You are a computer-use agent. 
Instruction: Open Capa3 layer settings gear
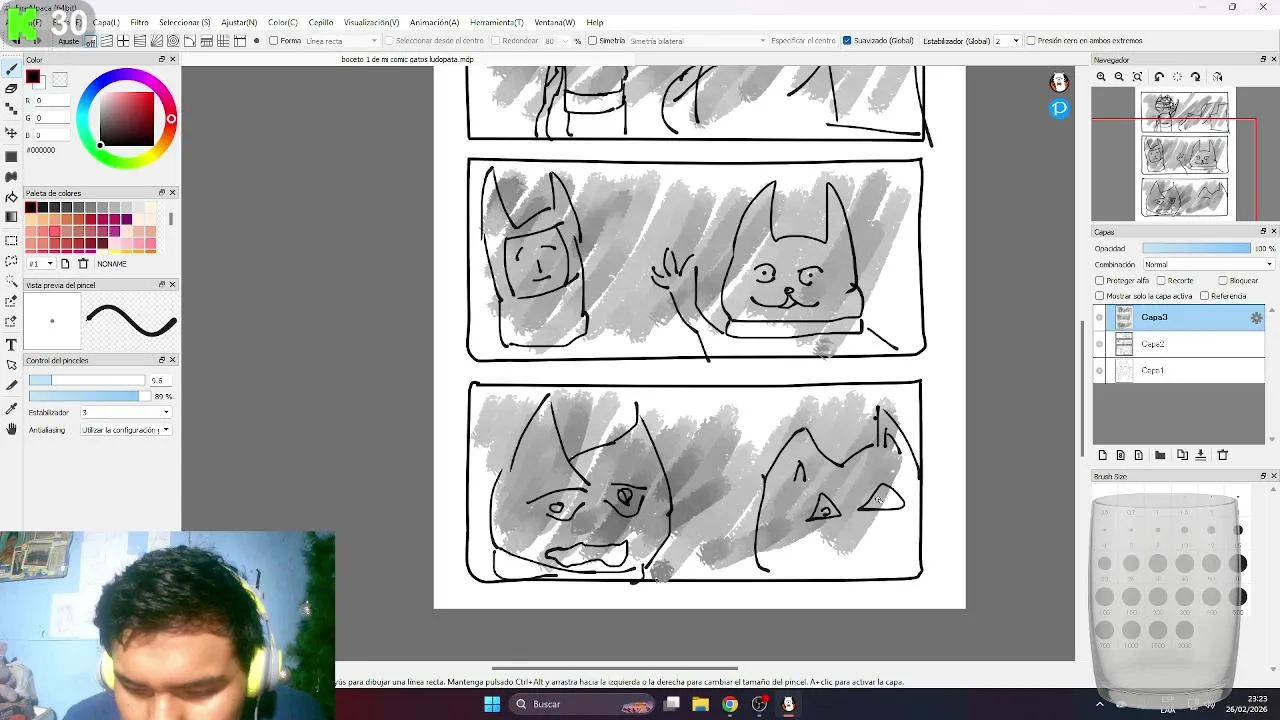click(x=1256, y=318)
